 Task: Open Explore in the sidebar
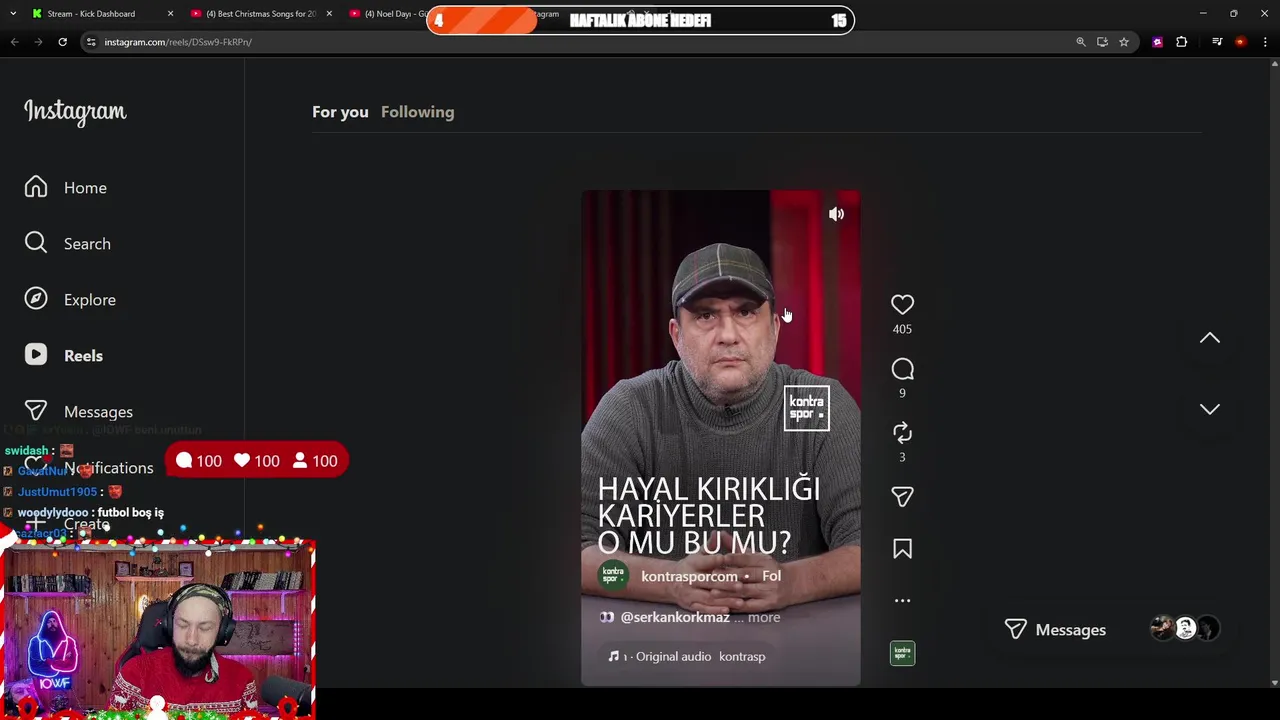[70, 300]
